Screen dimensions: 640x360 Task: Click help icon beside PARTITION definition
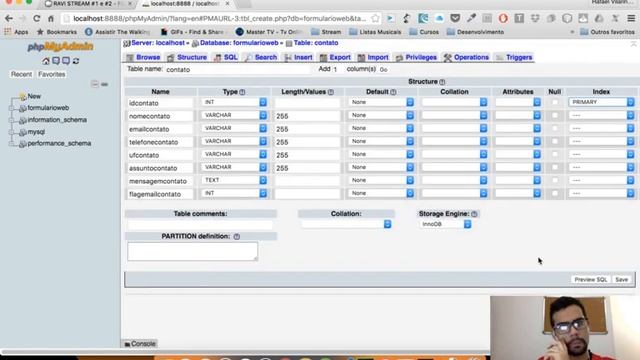237,237
